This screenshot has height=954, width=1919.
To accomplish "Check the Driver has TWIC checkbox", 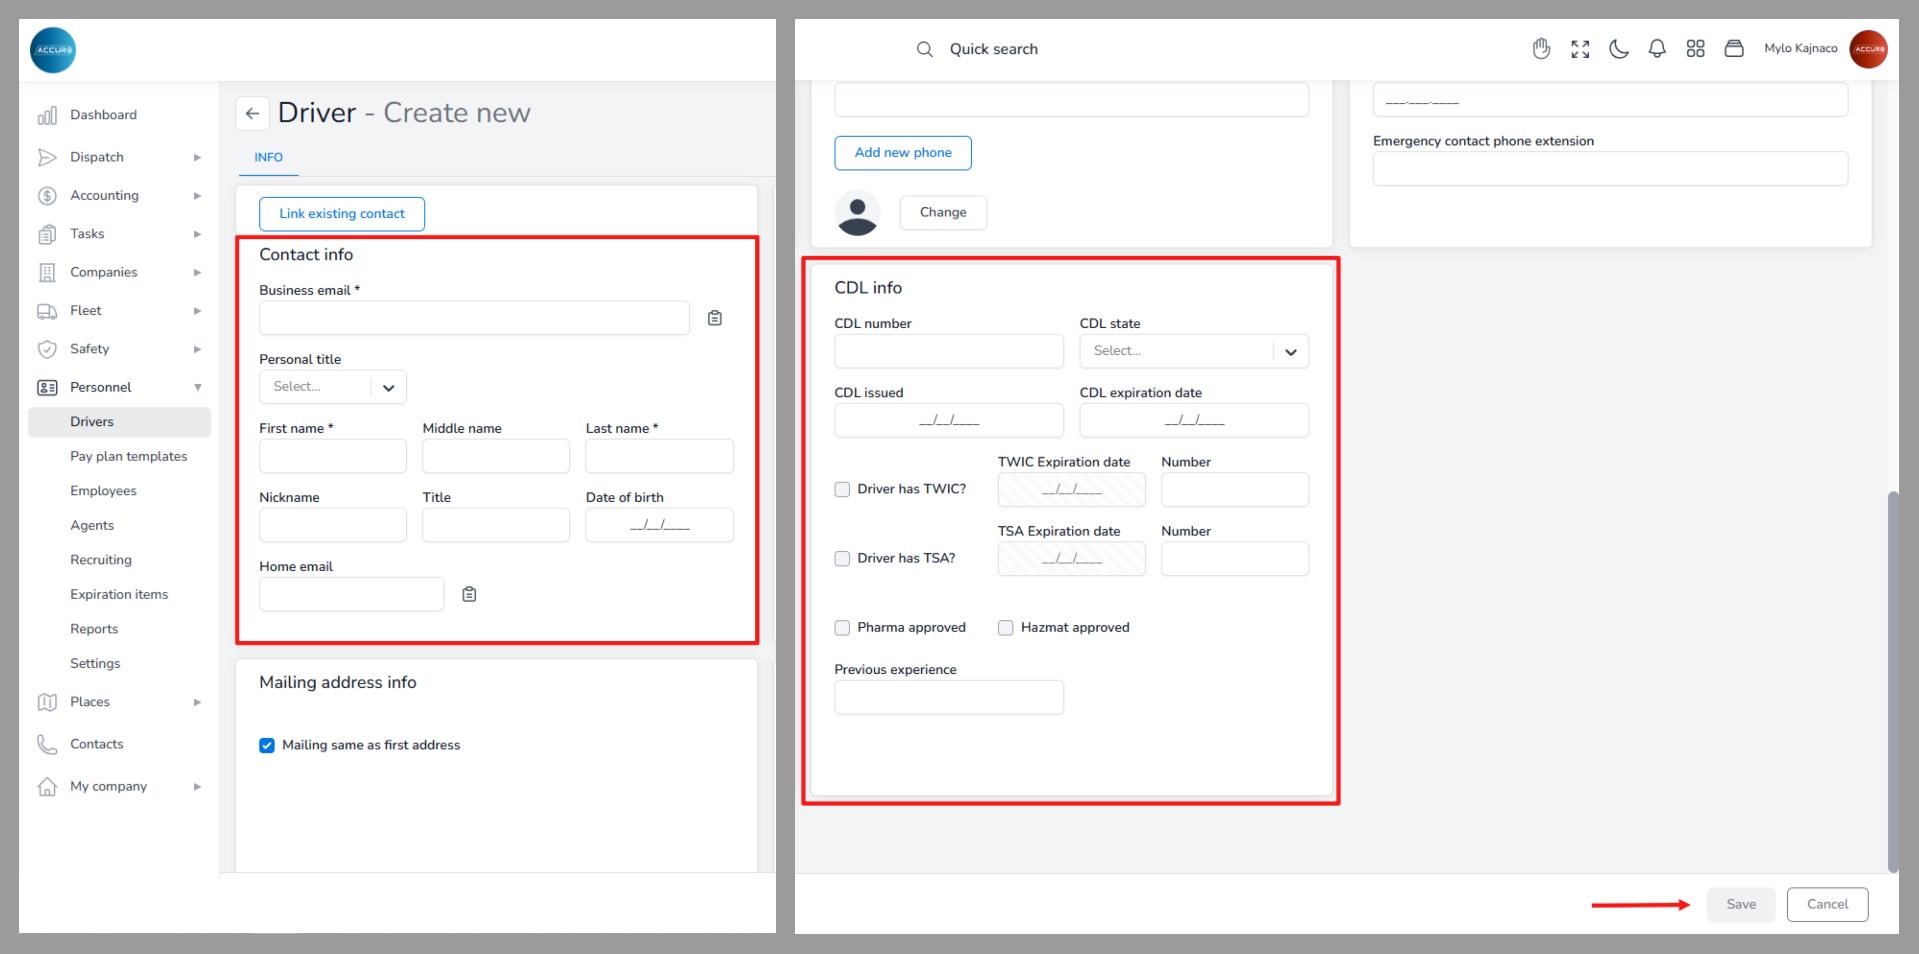I will (842, 490).
